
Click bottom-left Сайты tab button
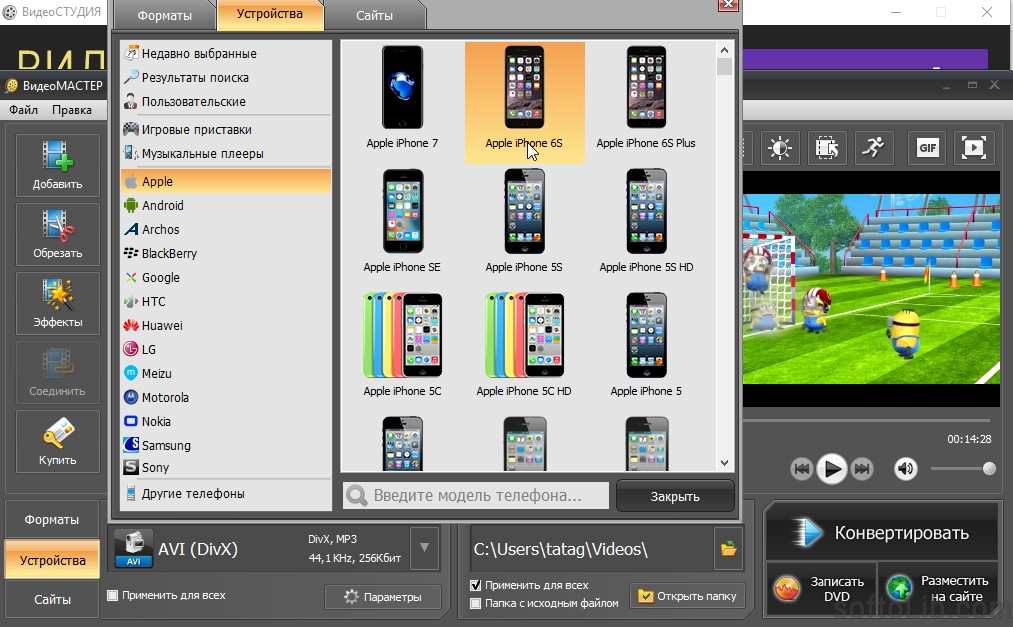tap(52, 600)
